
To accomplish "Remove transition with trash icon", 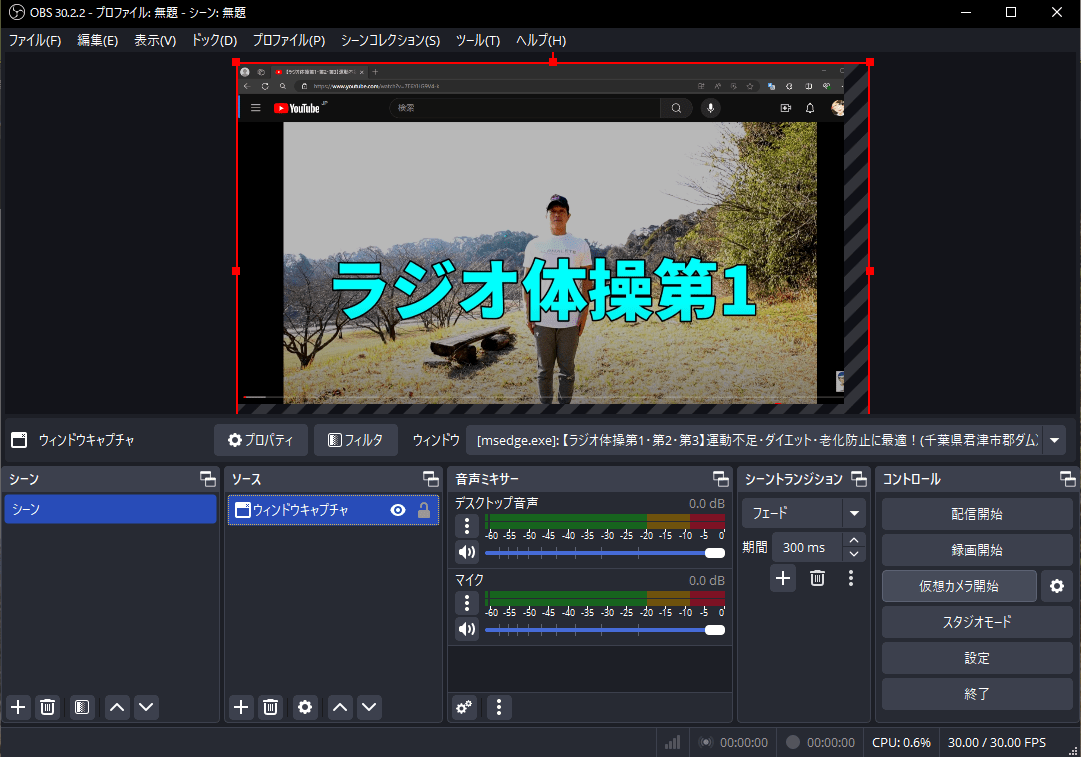I will (817, 578).
